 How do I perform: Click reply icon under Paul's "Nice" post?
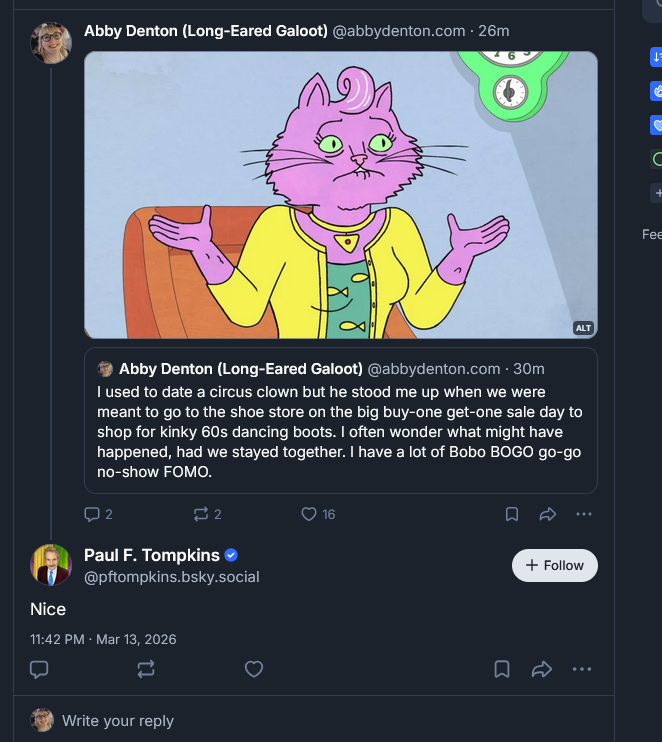click(39, 669)
